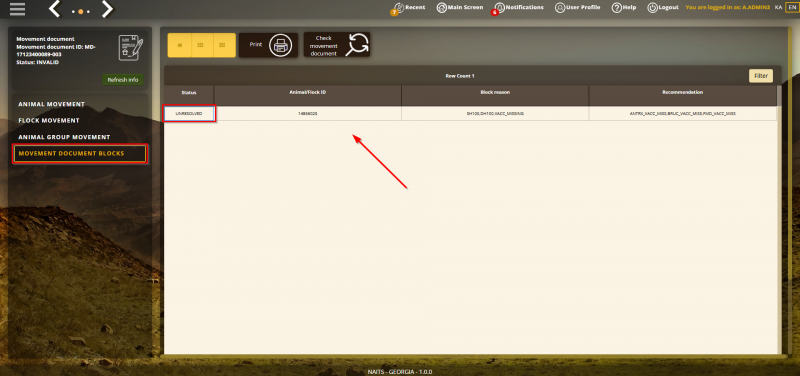Click the home icon in yellow breadcrumb

(180, 45)
